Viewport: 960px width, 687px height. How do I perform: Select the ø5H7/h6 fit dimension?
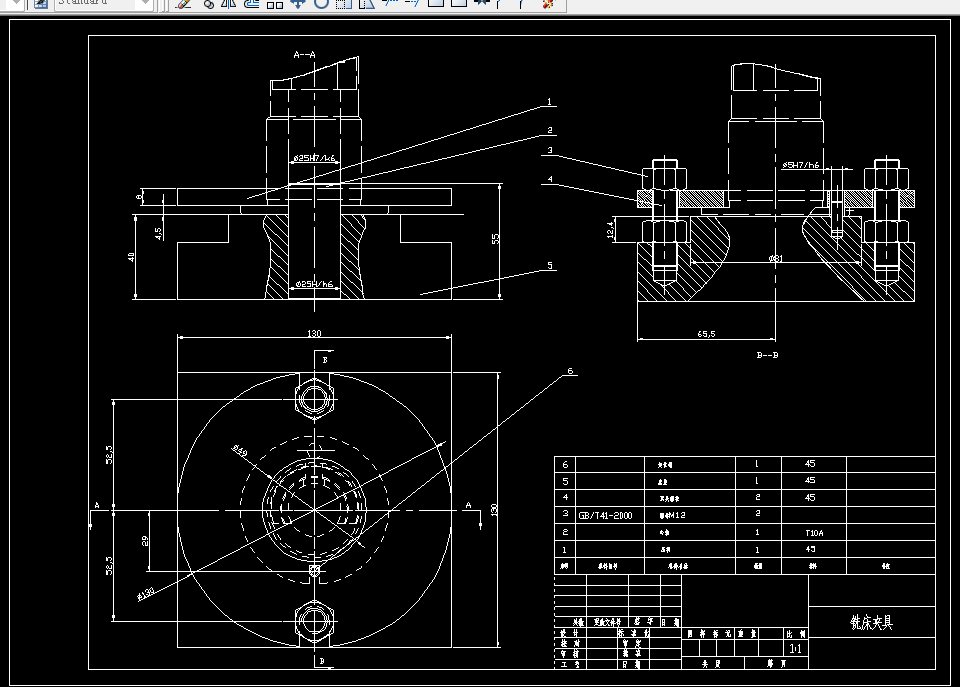[800, 165]
